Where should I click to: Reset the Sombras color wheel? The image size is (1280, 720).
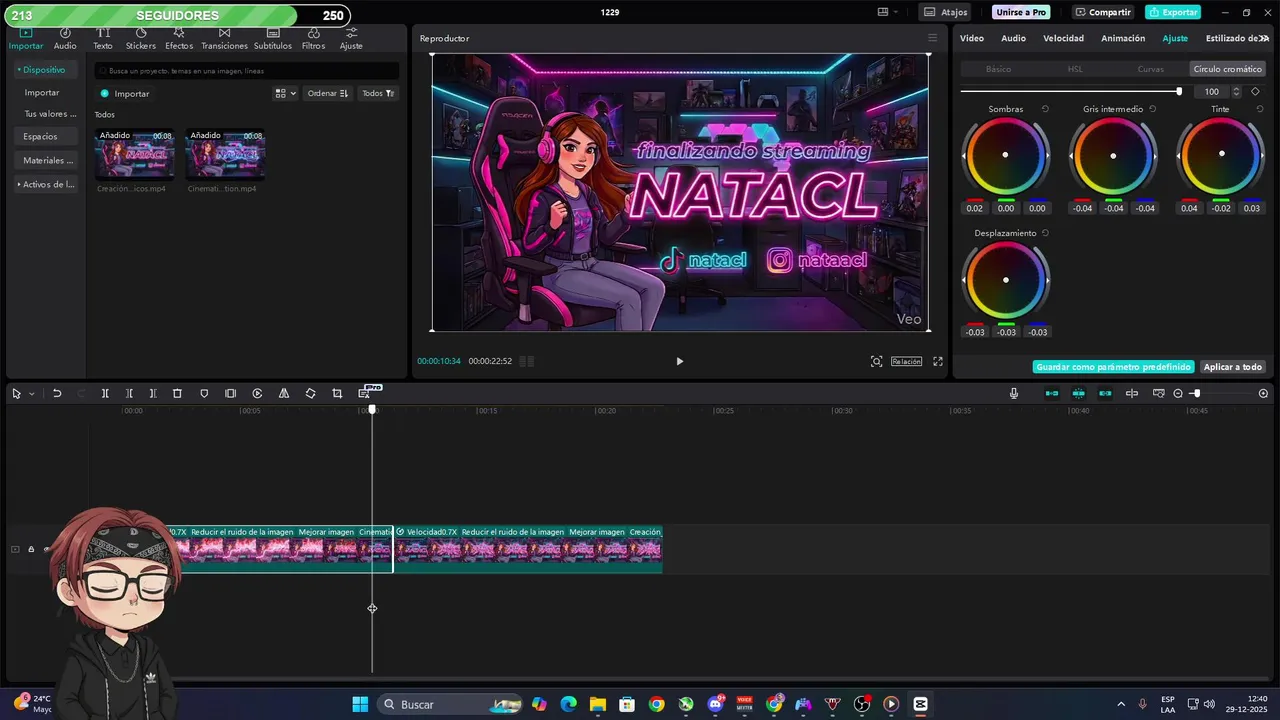tap(1045, 109)
